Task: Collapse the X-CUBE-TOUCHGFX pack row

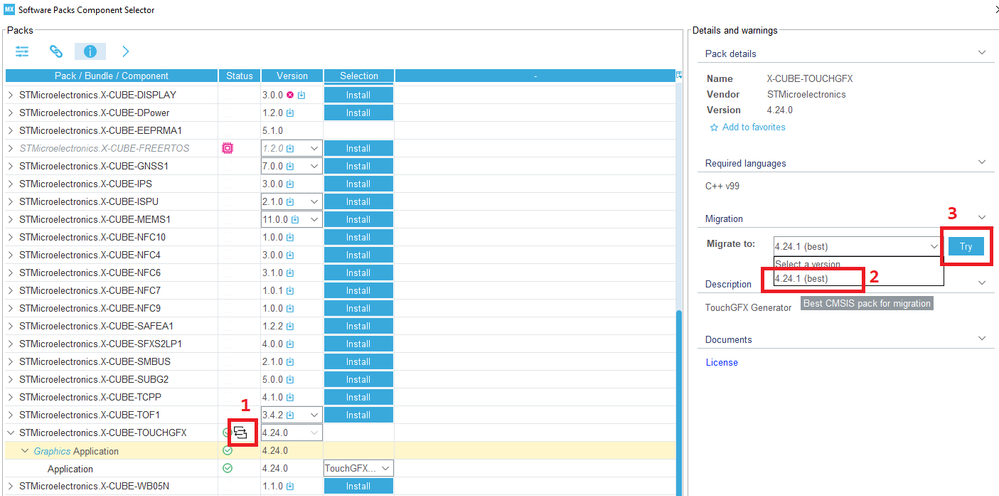Action: (x=10, y=433)
